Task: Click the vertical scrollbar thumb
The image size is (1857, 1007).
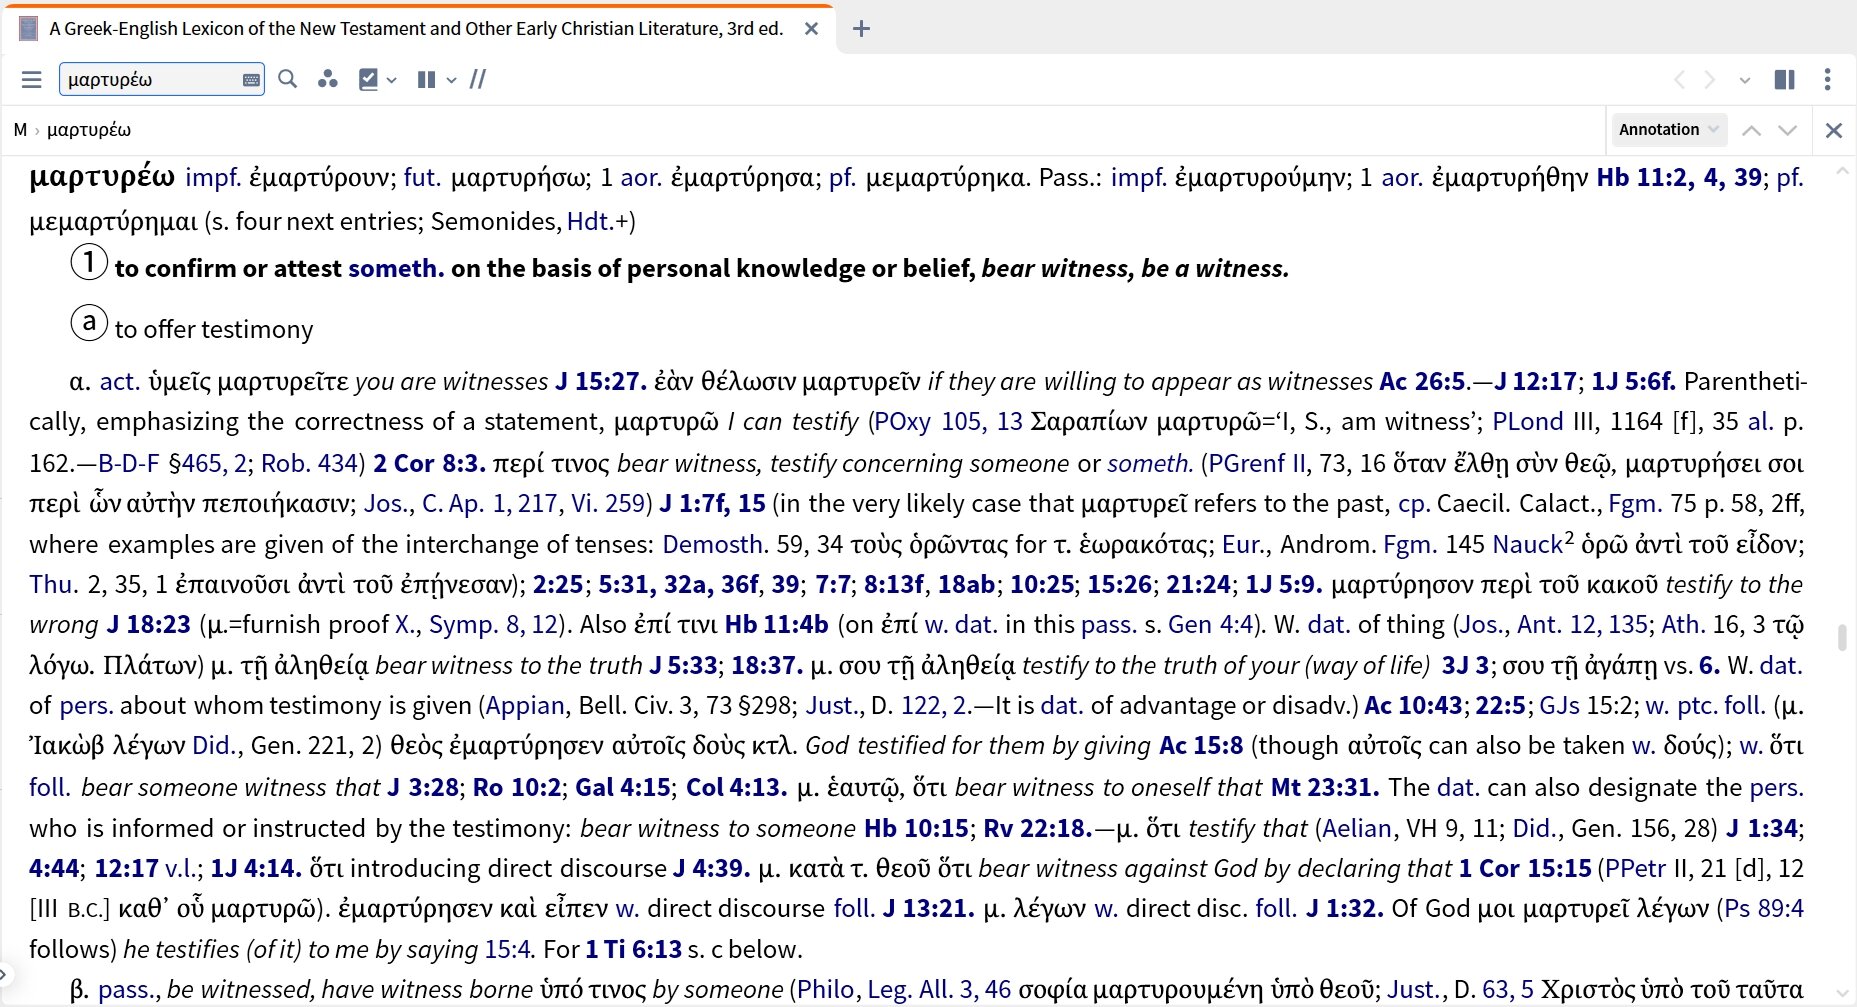Action: coord(1841,636)
